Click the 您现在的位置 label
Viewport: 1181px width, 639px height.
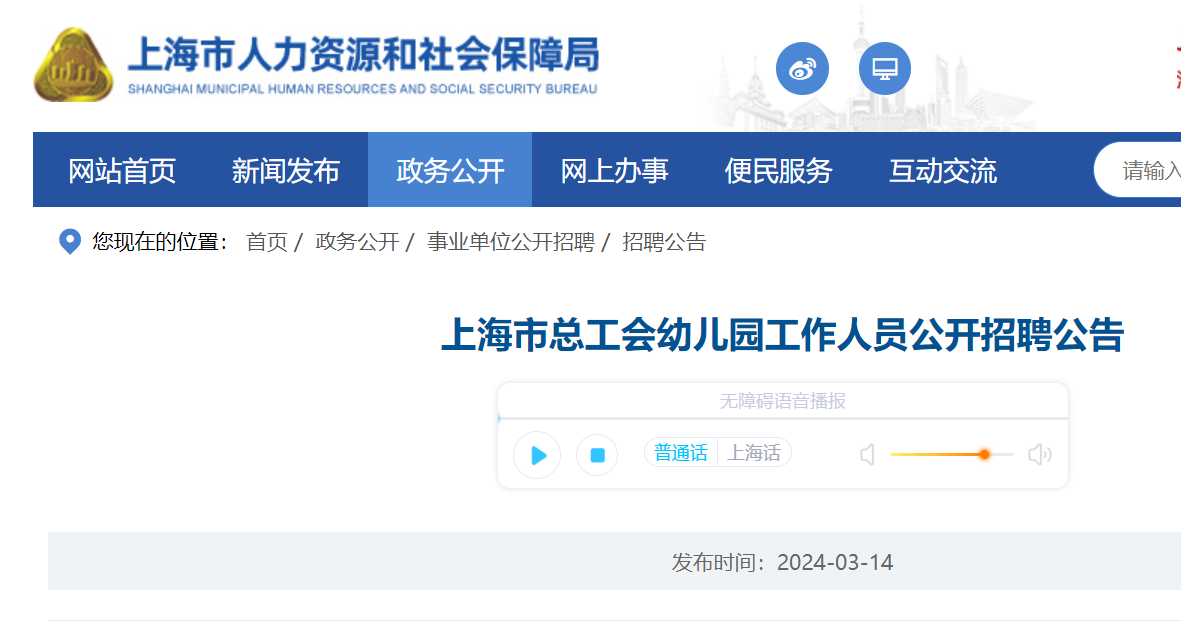click(x=159, y=242)
